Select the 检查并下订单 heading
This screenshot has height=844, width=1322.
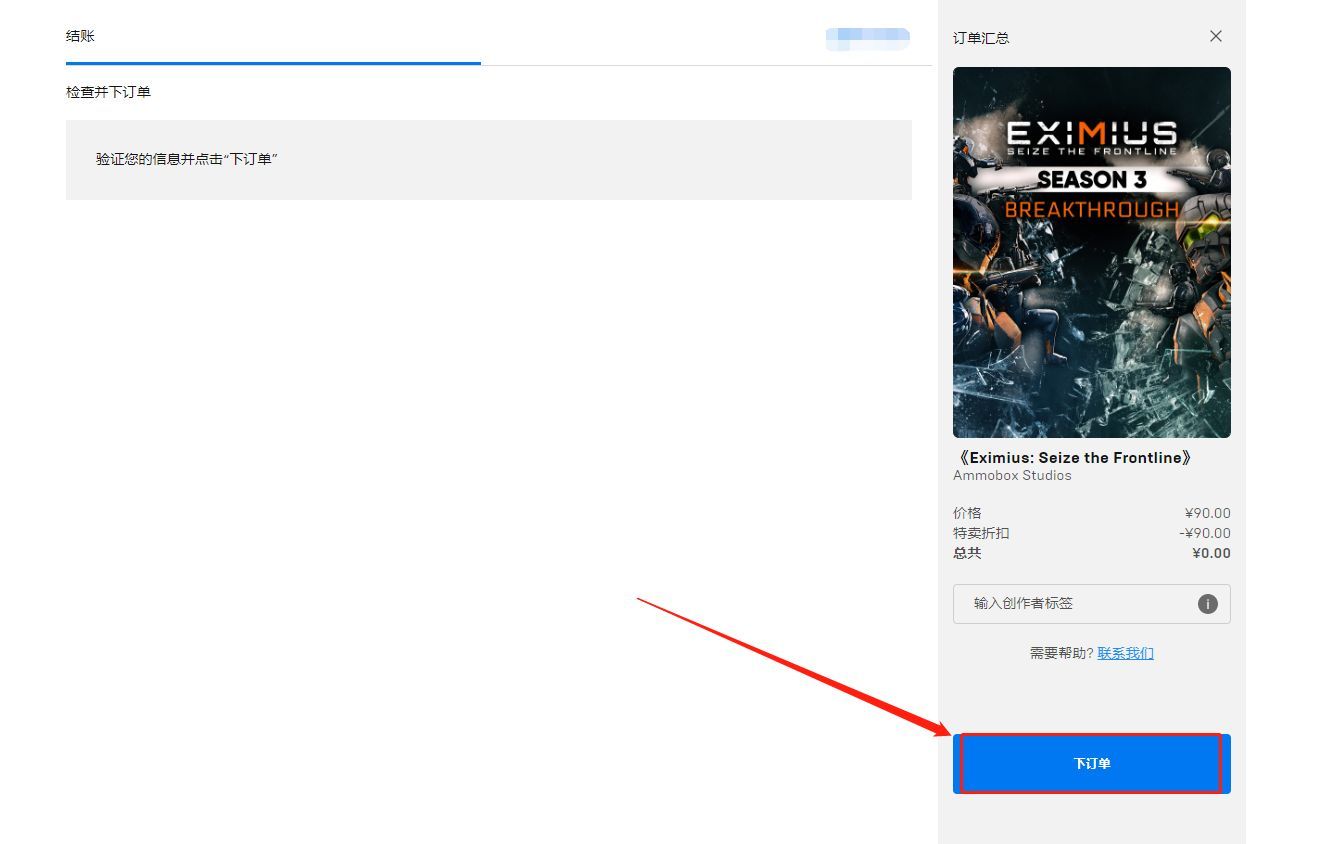(x=107, y=91)
